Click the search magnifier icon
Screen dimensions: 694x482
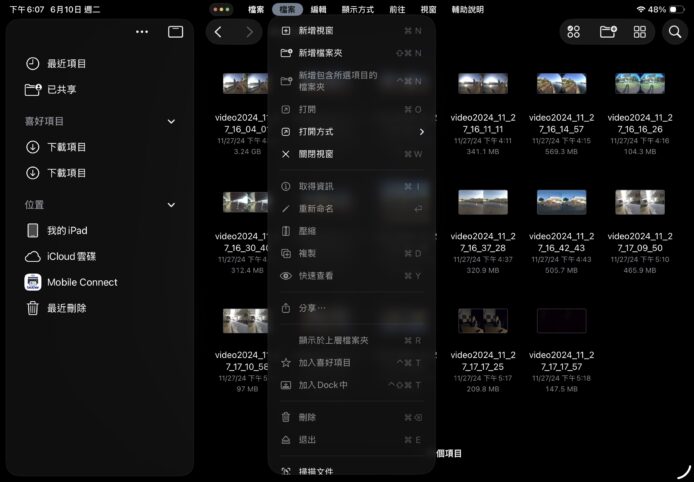point(675,32)
